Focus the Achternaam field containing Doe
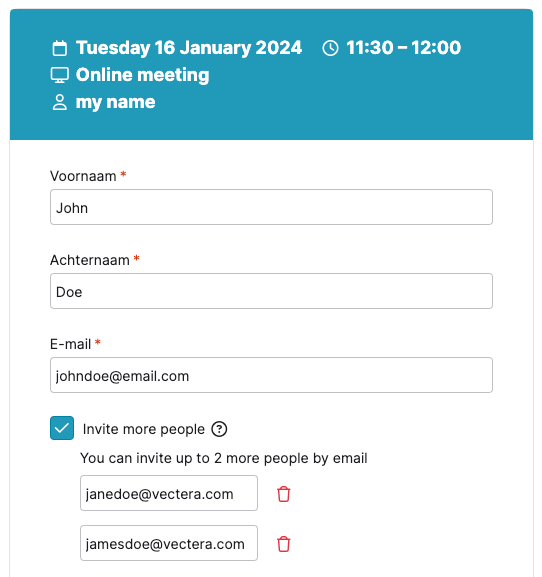 pyautogui.click(x=271, y=291)
